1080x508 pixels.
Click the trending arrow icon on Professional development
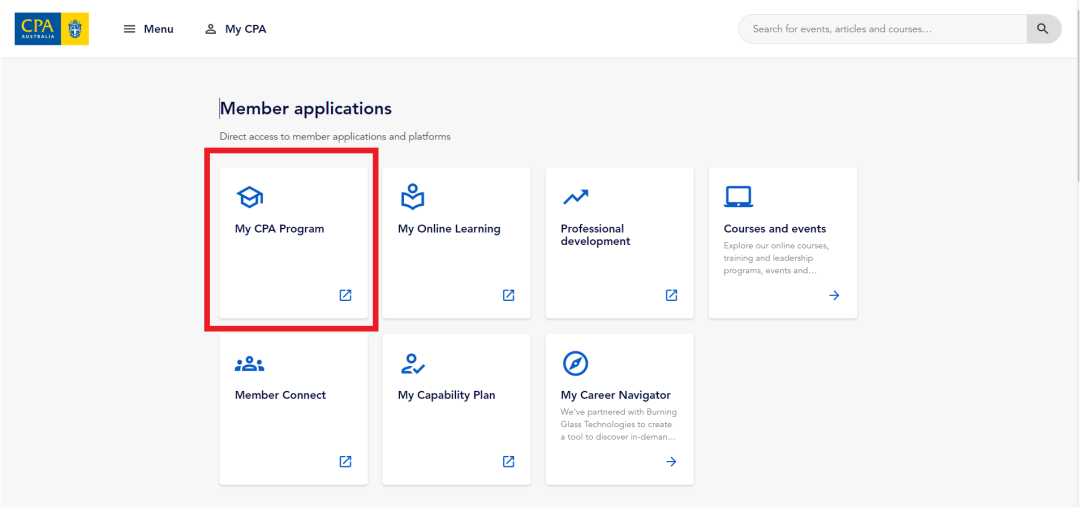point(576,198)
